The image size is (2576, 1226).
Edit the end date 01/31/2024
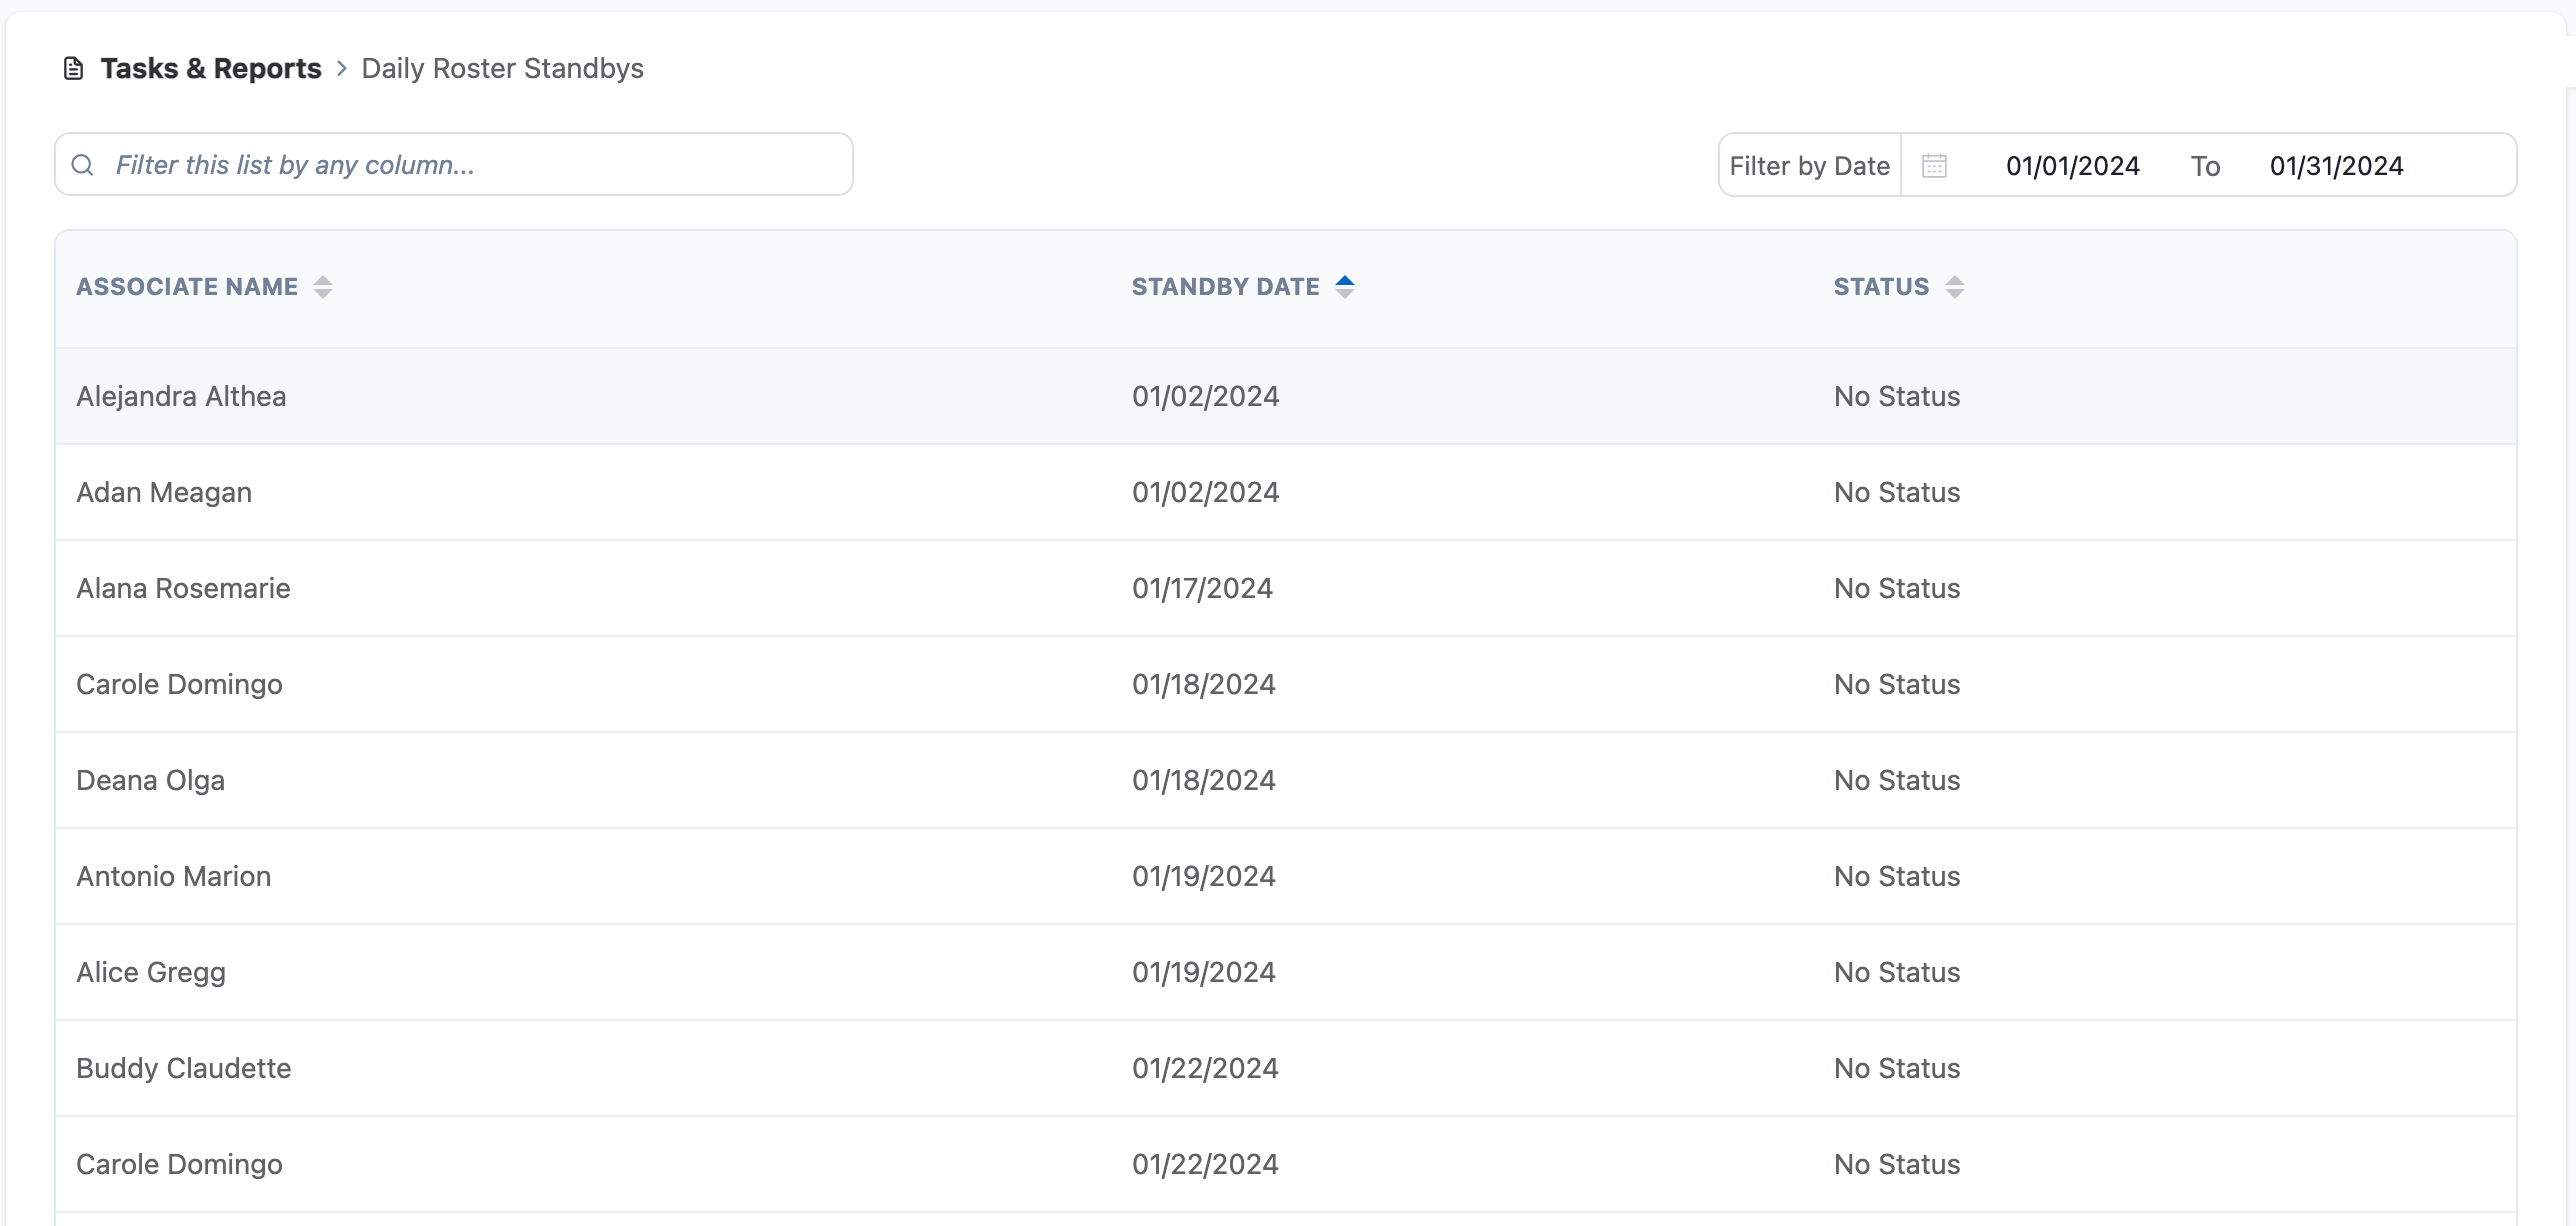2336,166
